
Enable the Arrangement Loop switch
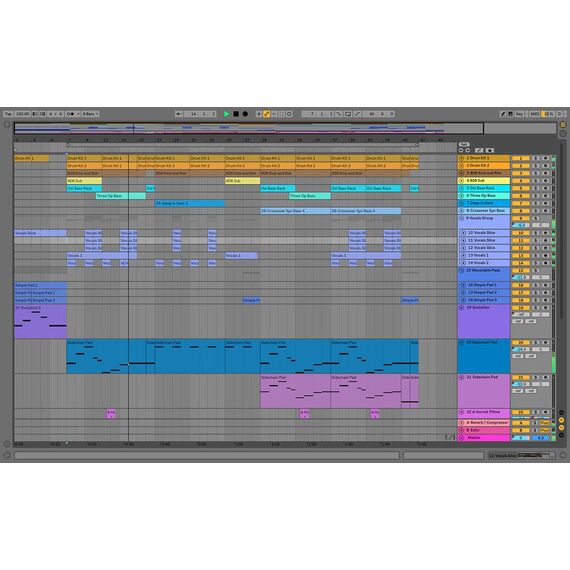(x=348, y=114)
